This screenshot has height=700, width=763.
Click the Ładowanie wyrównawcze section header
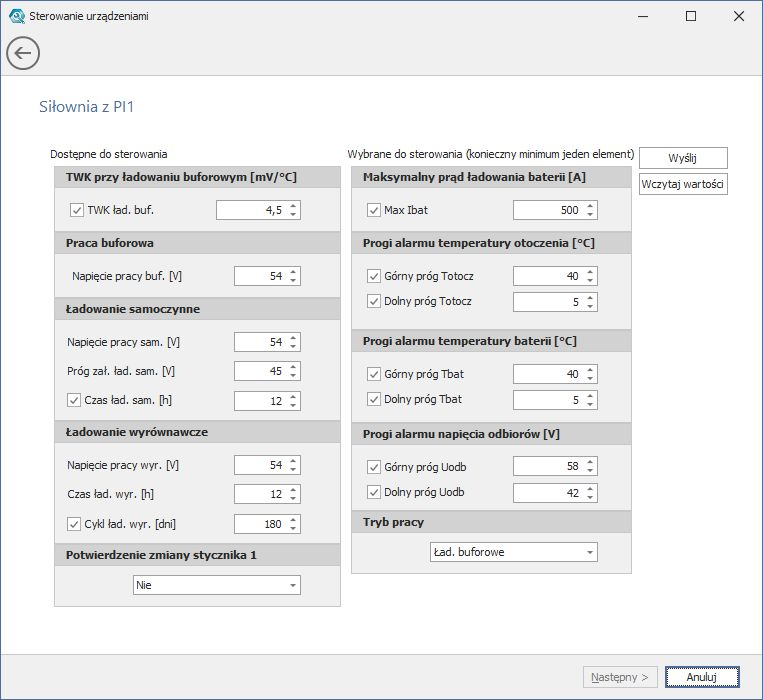pyautogui.click(x=198, y=432)
